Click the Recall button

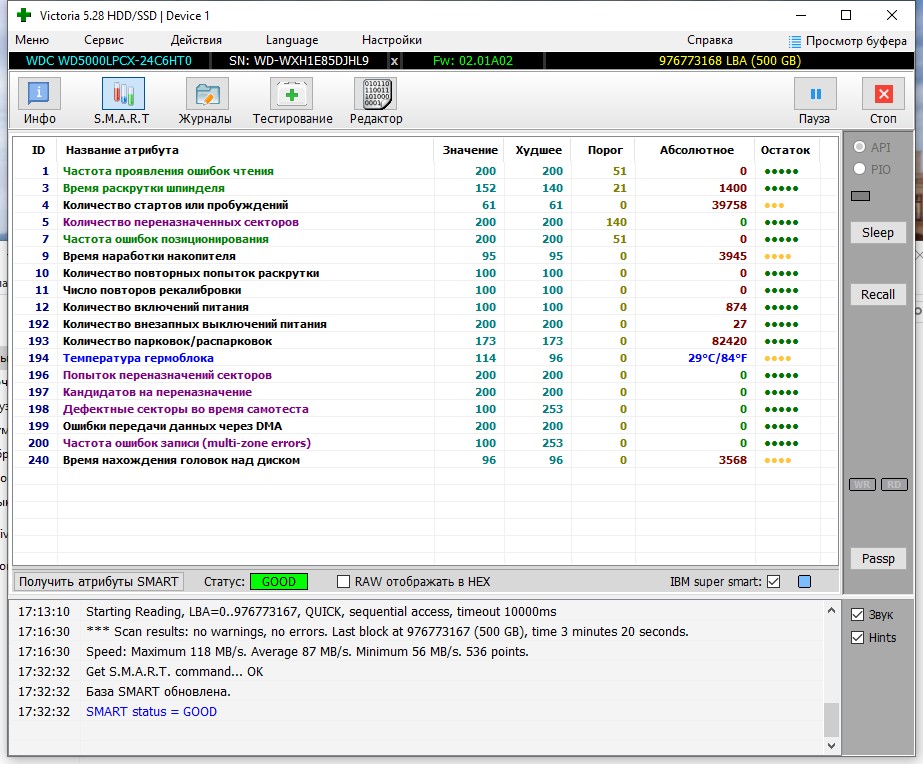click(x=878, y=294)
